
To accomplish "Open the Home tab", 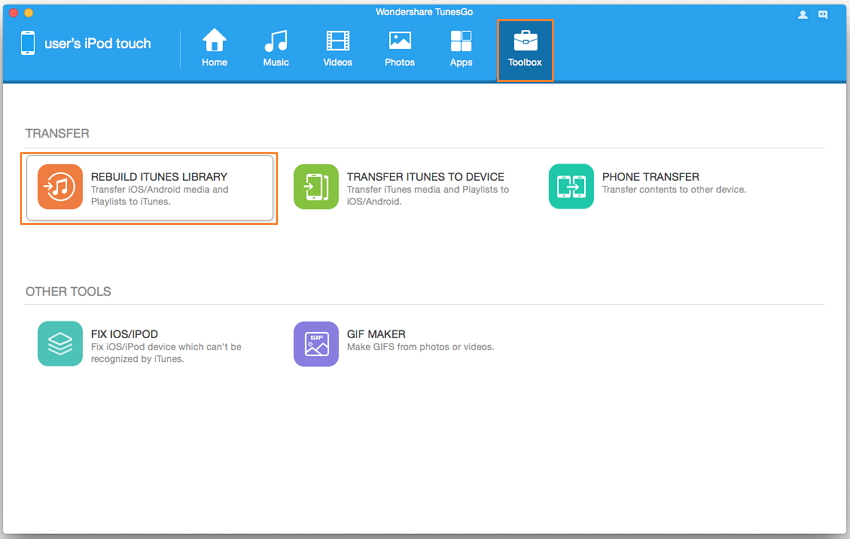I will click(214, 48).
